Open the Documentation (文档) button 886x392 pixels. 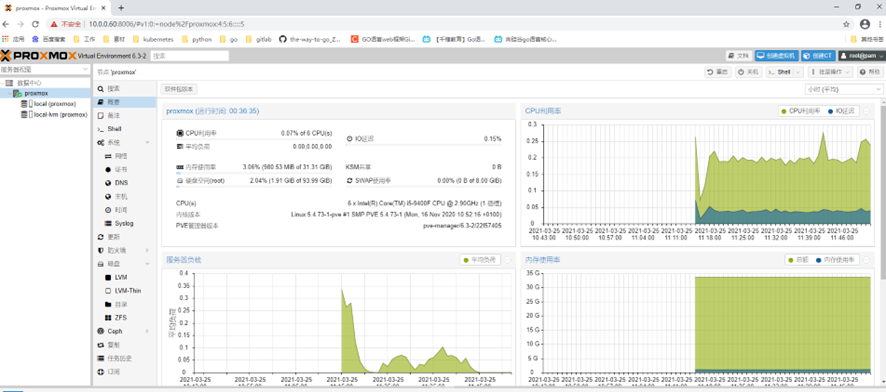739,56
